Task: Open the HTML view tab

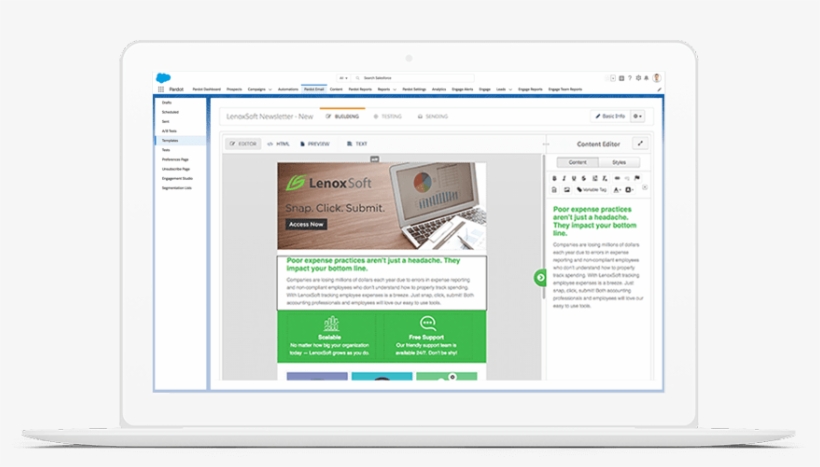Action: [278, 144]
